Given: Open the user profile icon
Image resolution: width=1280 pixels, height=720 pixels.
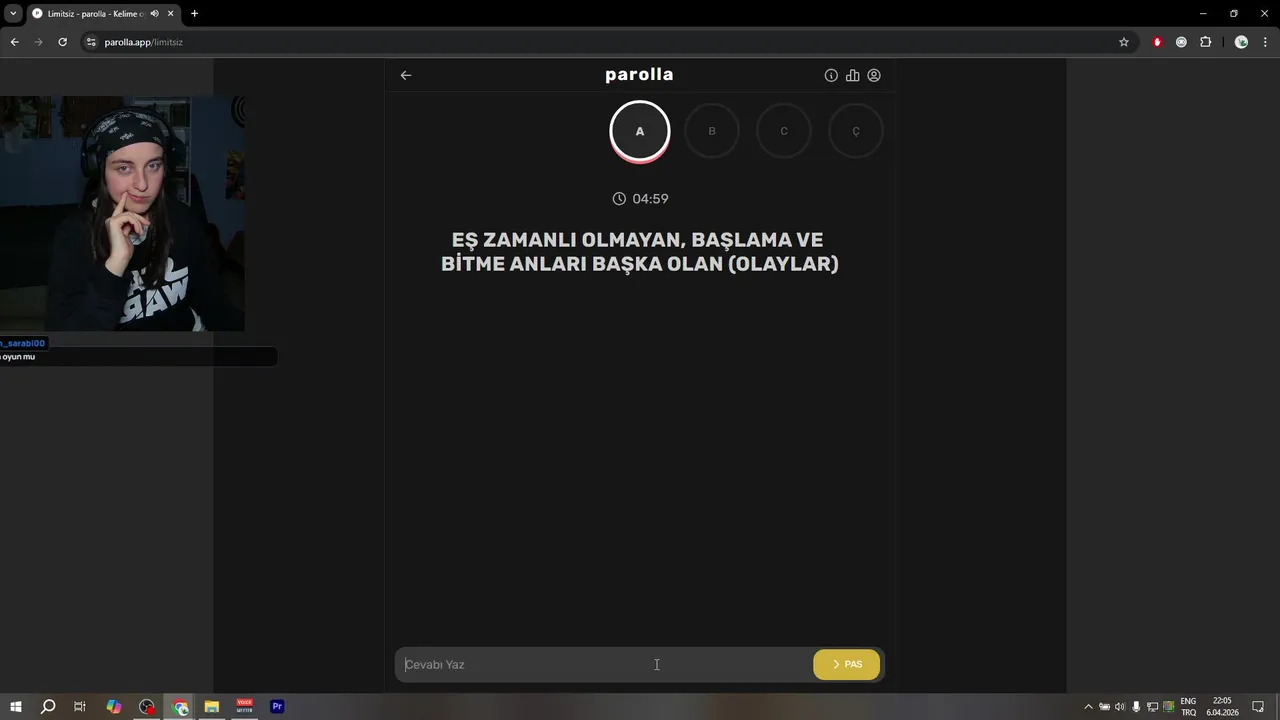Looking at the screenshot, I should tap(874, 75).
